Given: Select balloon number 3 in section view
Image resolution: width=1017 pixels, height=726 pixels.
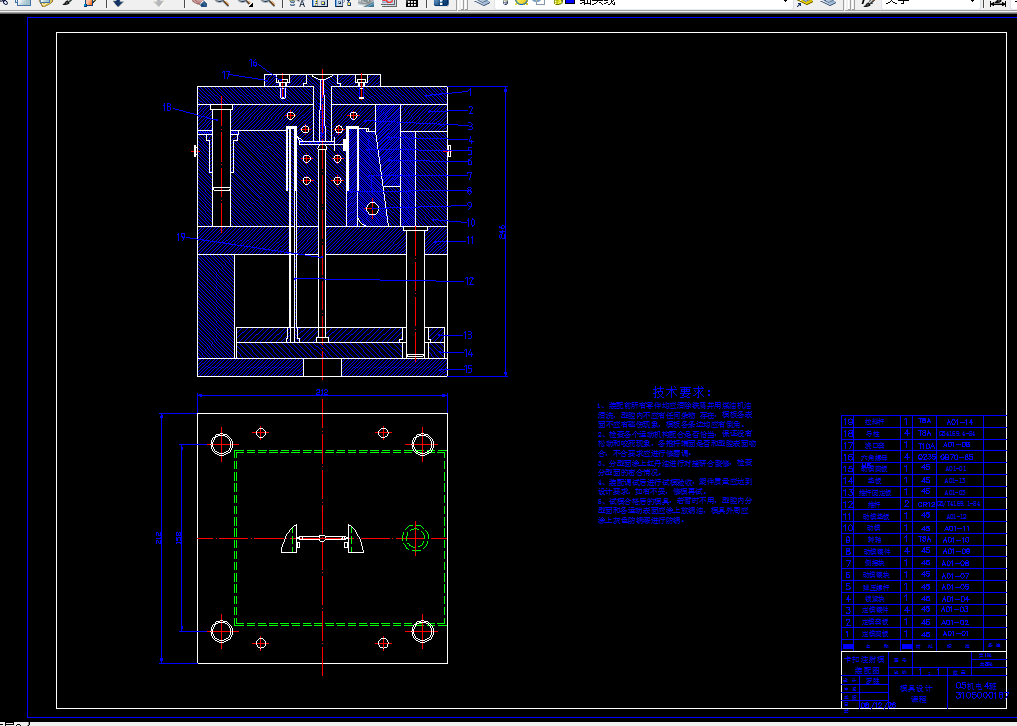Looking at the screenshot, I should coord(470,126).
